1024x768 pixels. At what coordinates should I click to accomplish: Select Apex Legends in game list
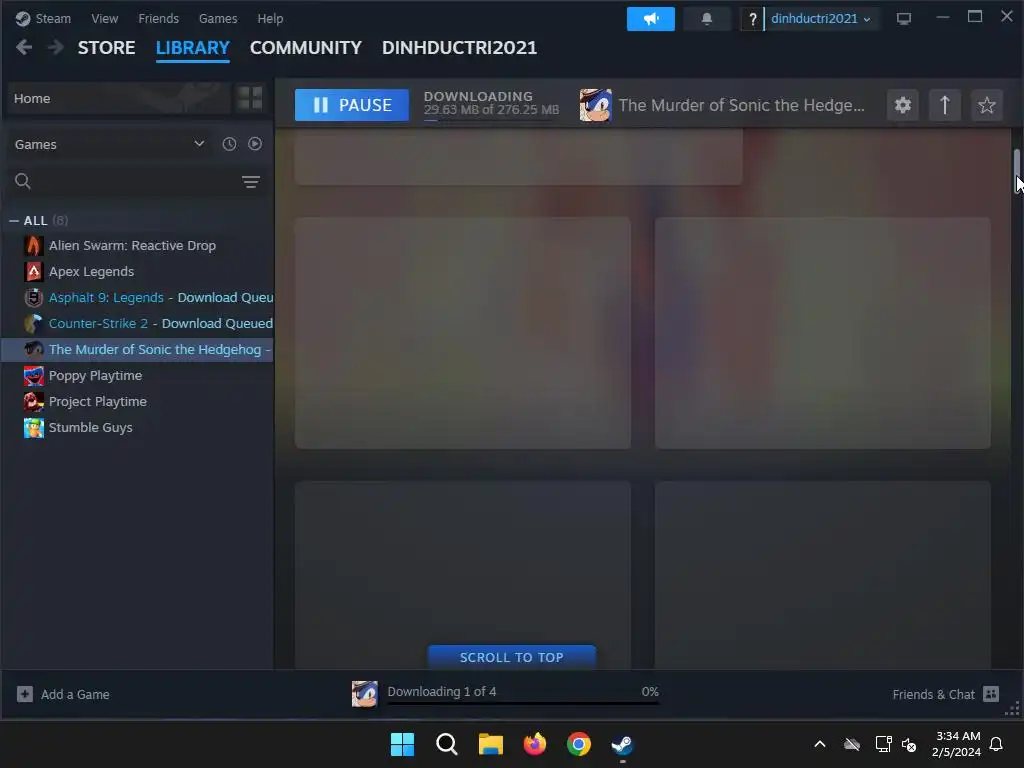(91, 272)
